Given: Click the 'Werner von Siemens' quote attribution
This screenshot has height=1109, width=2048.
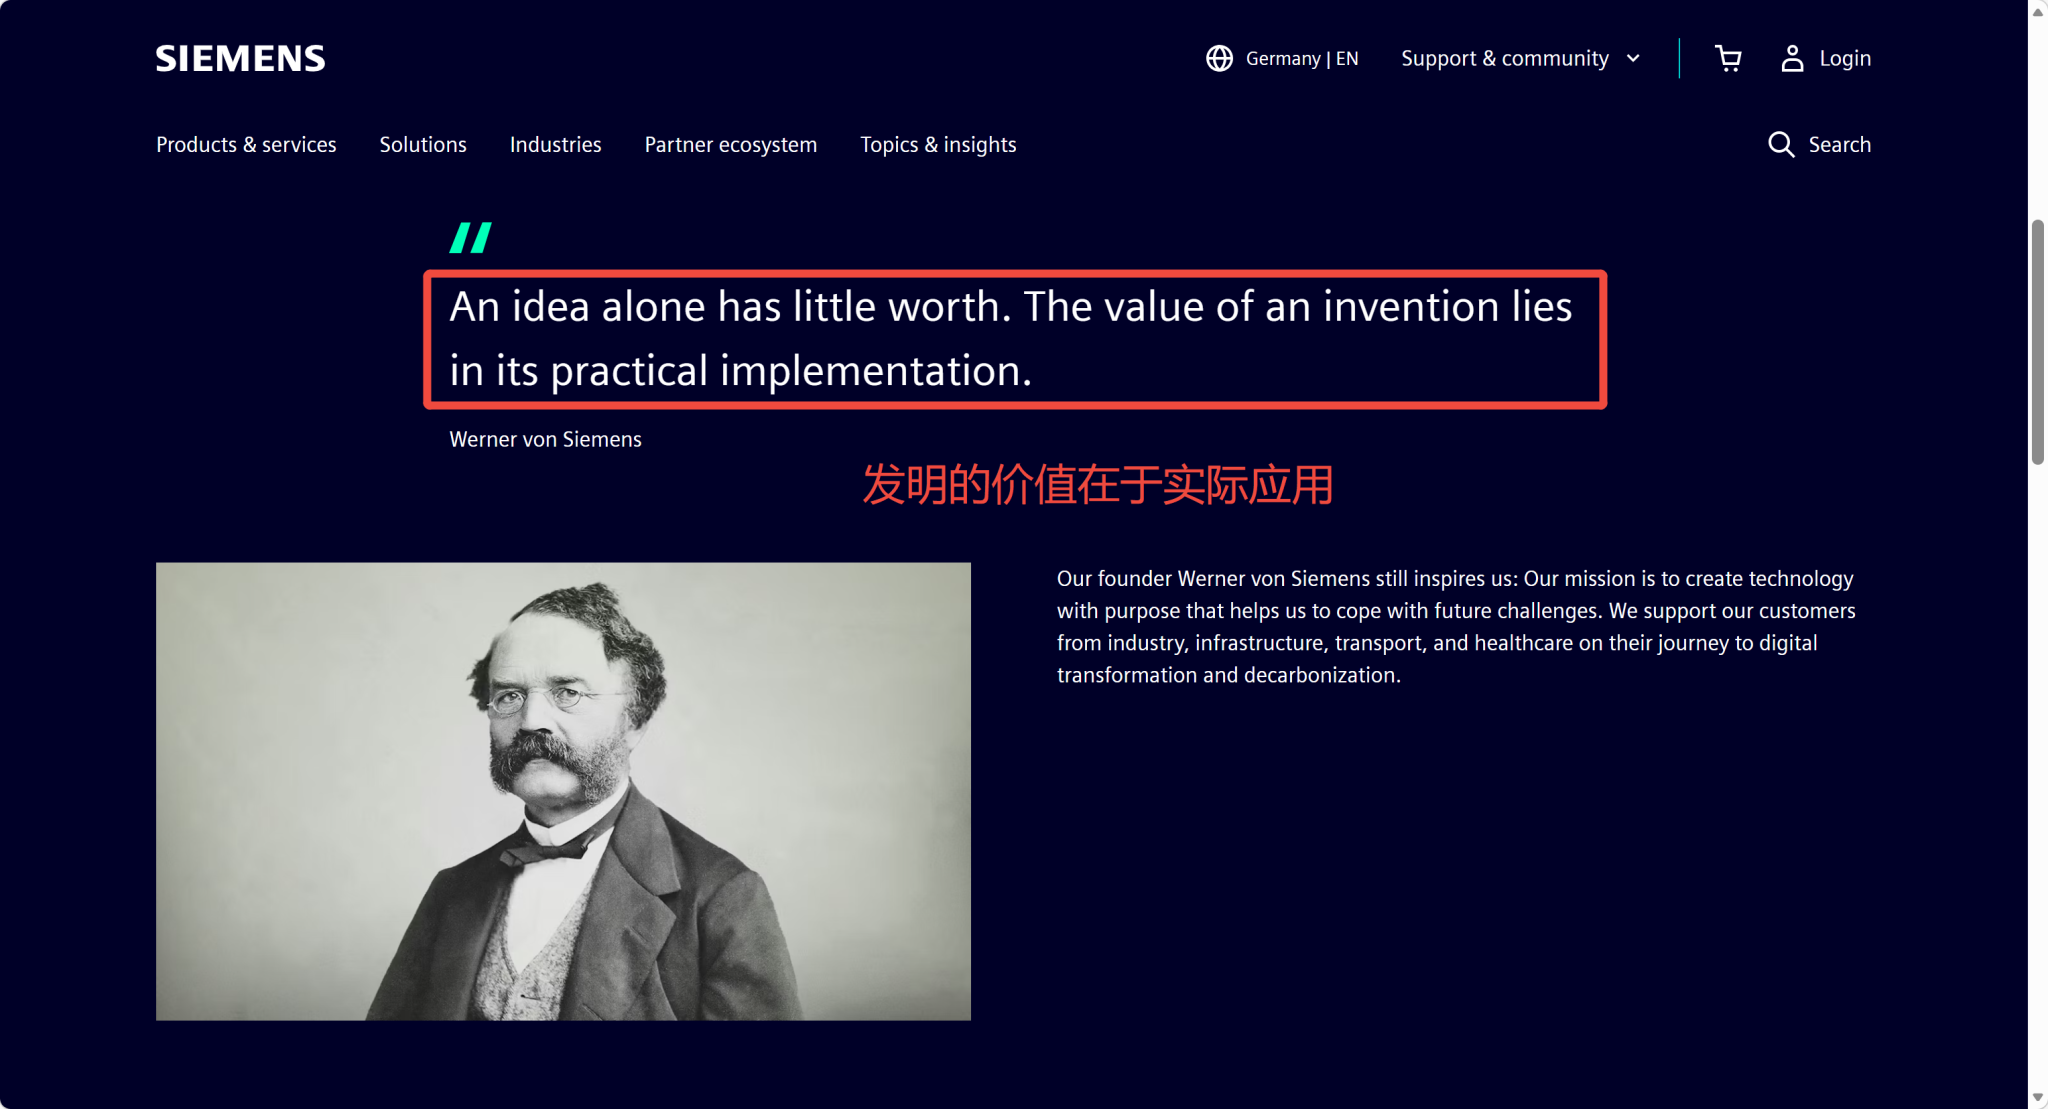Looking at the screenshot, I should [x=545, y=440].
